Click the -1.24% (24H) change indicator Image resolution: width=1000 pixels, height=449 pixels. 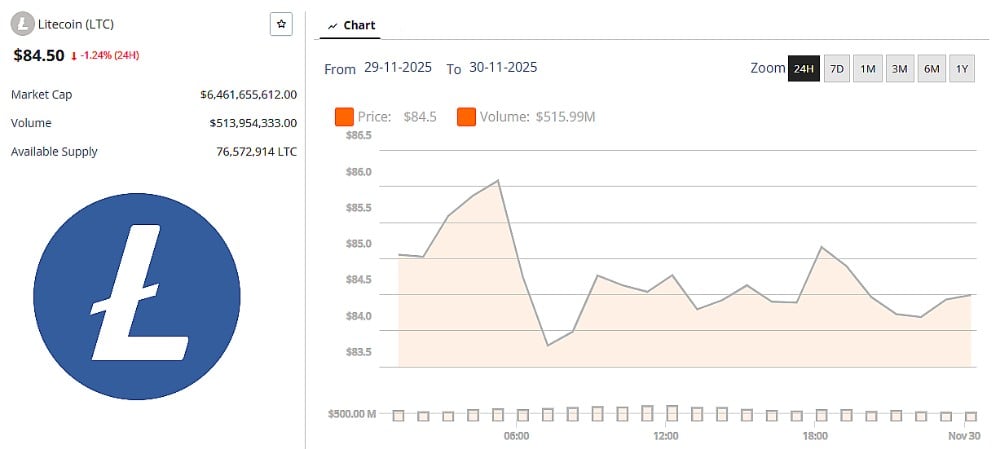(x=105, y=55)
